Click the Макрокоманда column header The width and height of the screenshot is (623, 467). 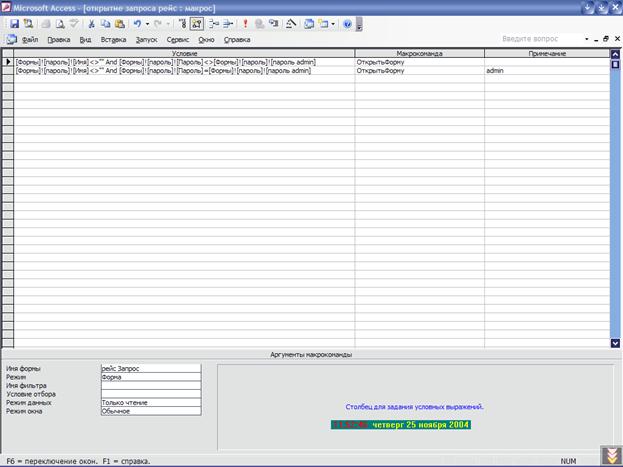pyautogui.click(x=419, y=53)
